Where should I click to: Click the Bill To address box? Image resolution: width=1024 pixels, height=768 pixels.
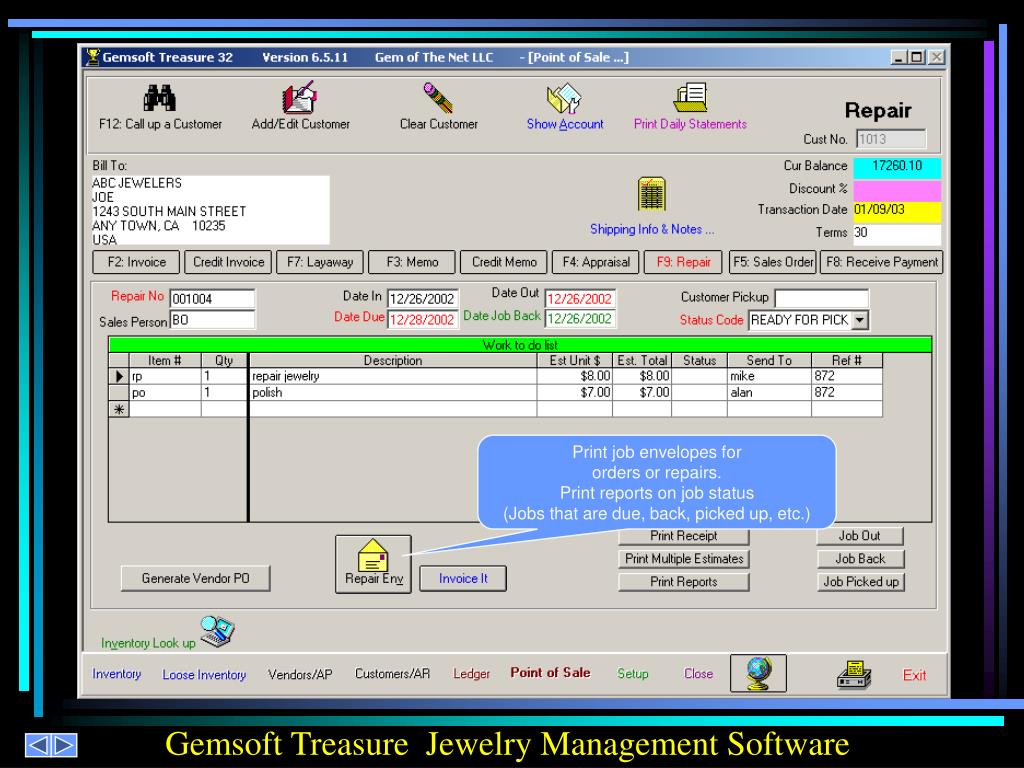(x=210, y=210)
